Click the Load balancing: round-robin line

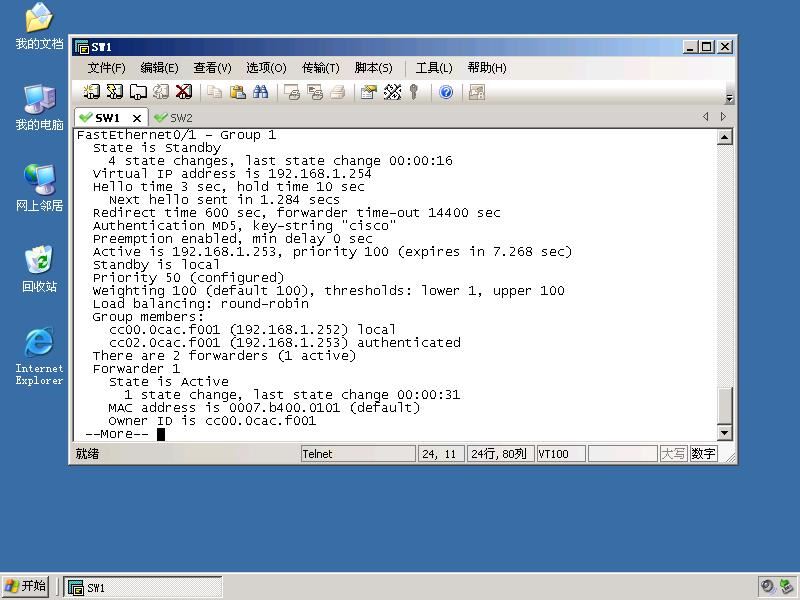point(201,304)
